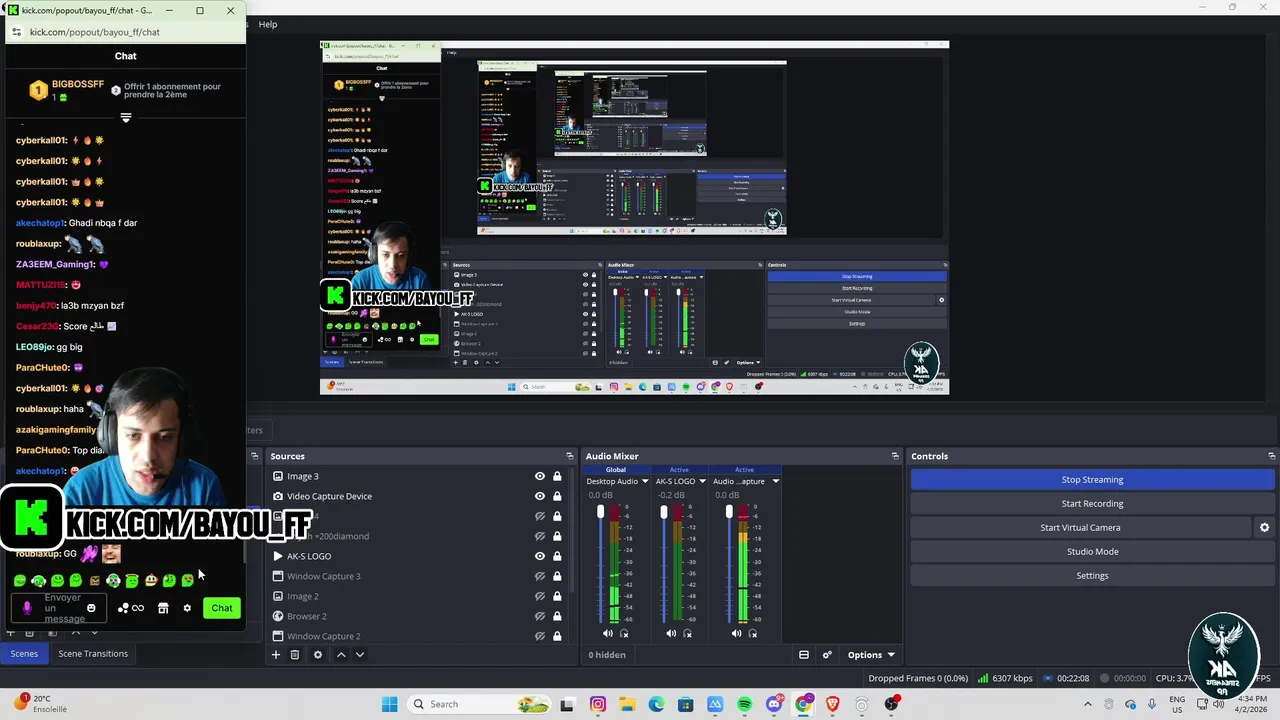This screenshot has height=720, width=1280.
Task: Hide the Image 3 source
Action: [x=540, y=477]
